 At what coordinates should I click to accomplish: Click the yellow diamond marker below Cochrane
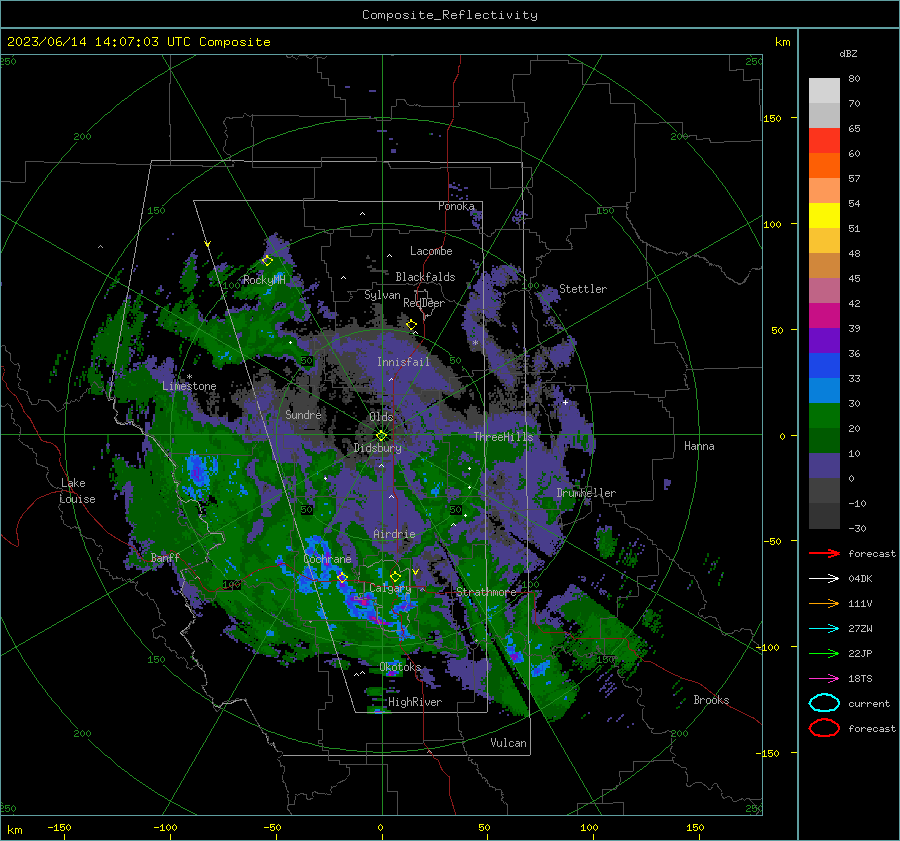tap(343, 577)
